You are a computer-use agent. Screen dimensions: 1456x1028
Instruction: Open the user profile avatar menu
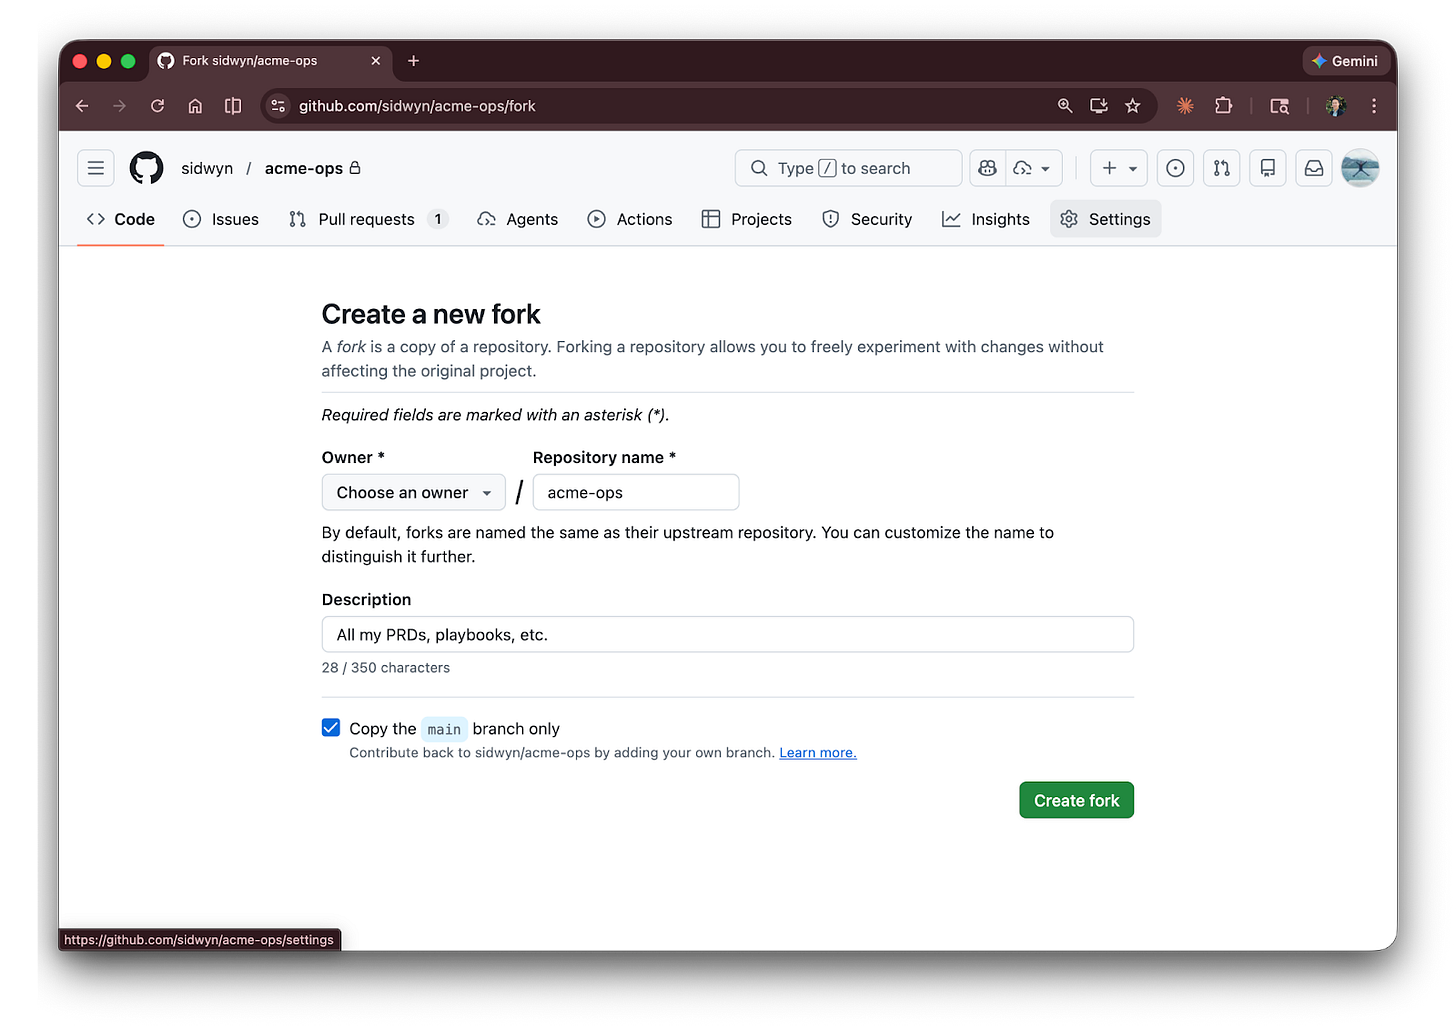1360,168
